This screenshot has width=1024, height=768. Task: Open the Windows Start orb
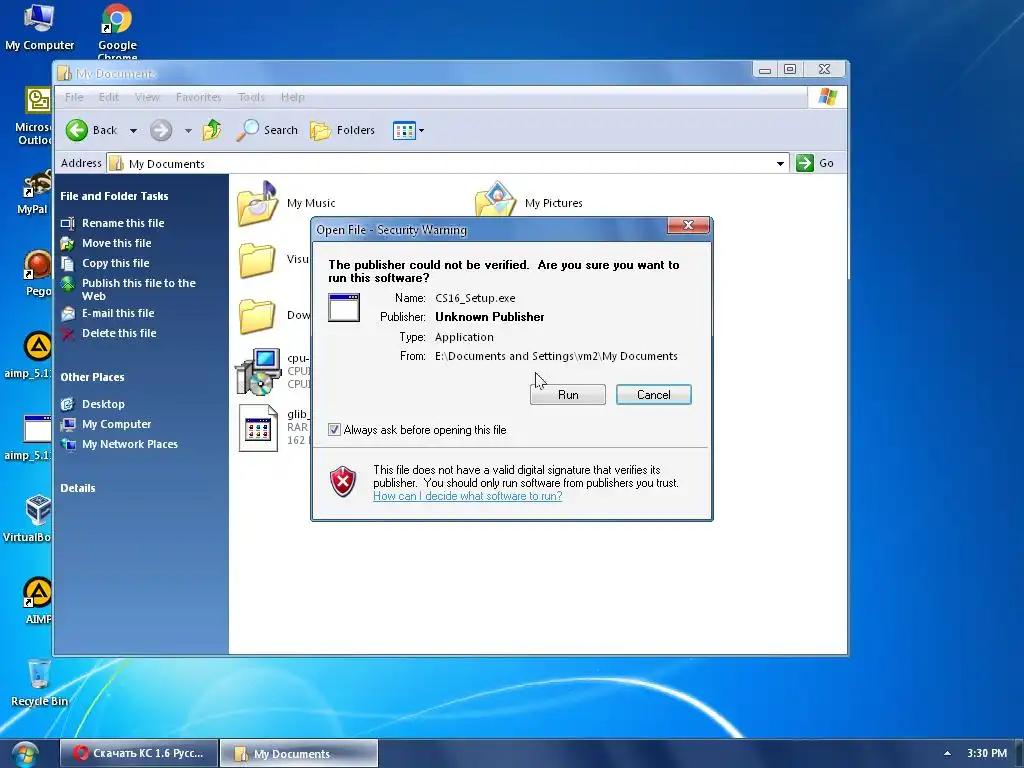coord(25,754)
